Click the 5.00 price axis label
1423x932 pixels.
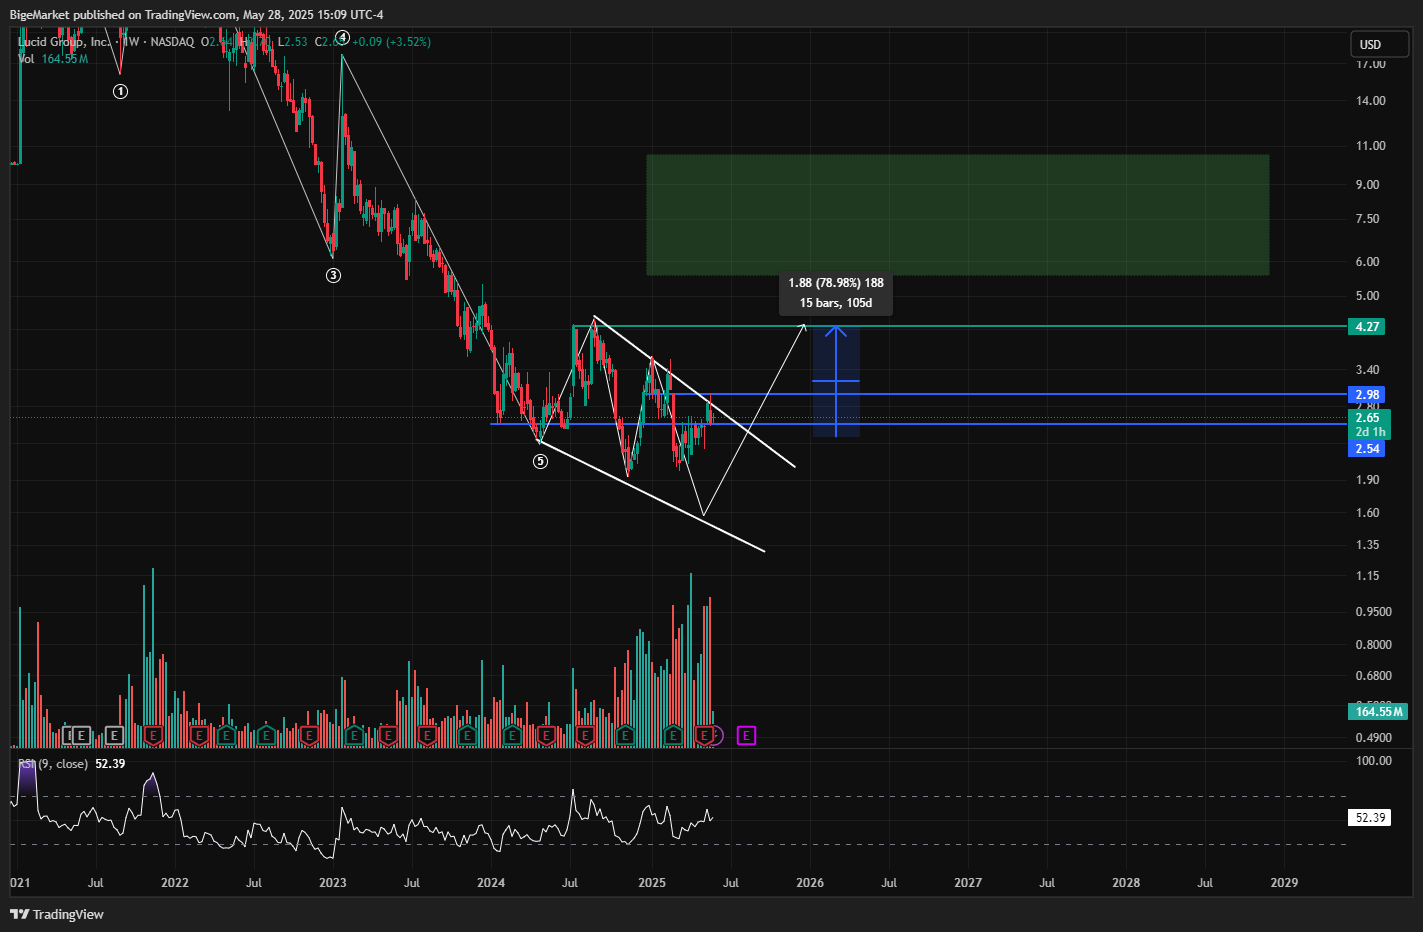pyautogui.click(x=1368, y=296)
